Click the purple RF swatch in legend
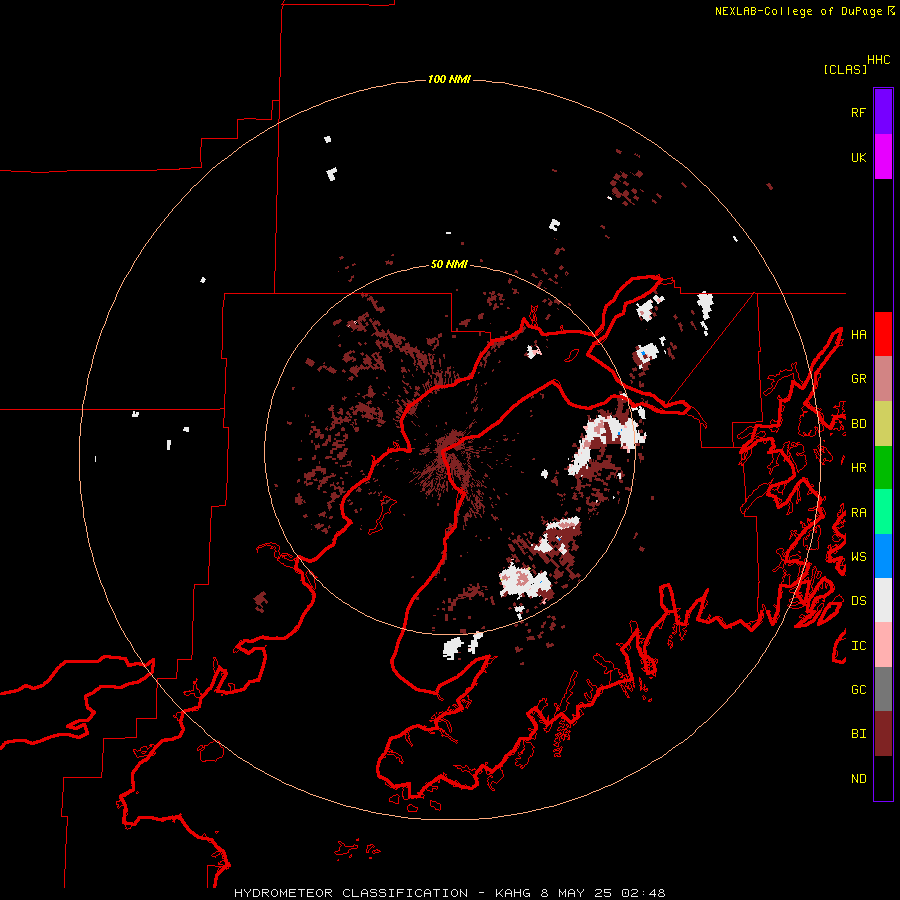 883,112
